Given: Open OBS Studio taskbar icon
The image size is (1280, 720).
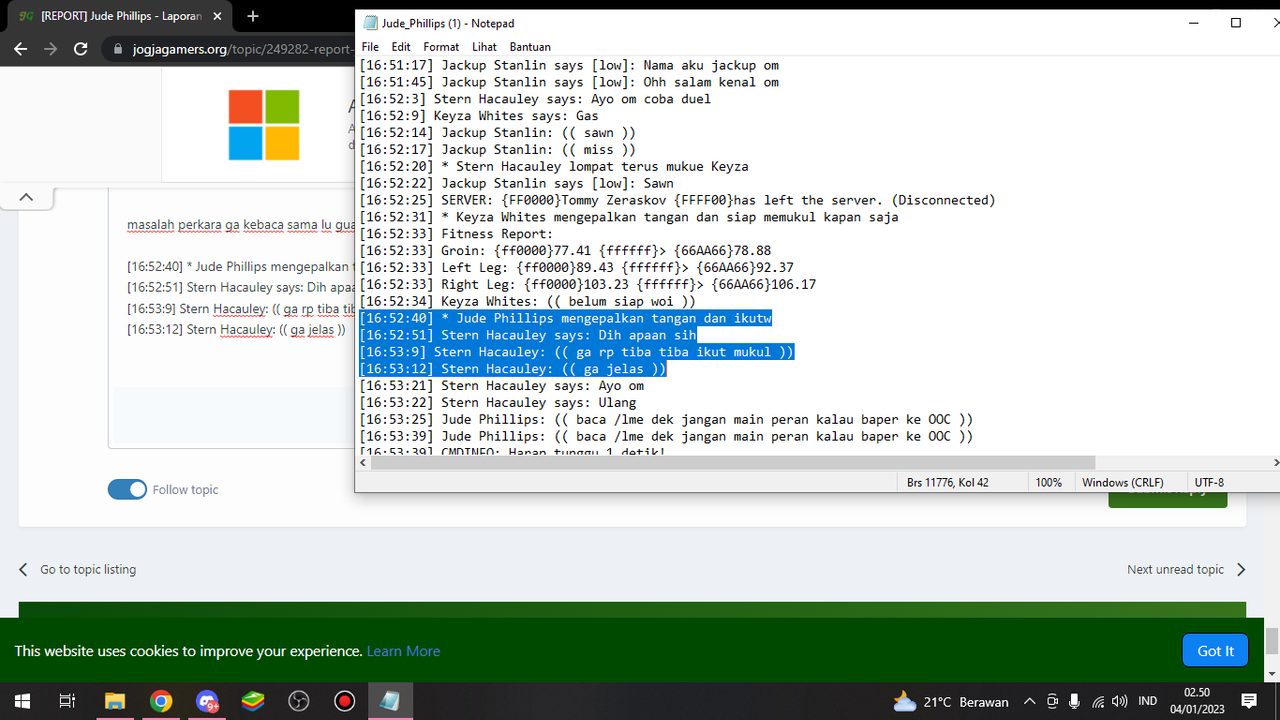Looking at the screenshot, I should tap(299, 701).
